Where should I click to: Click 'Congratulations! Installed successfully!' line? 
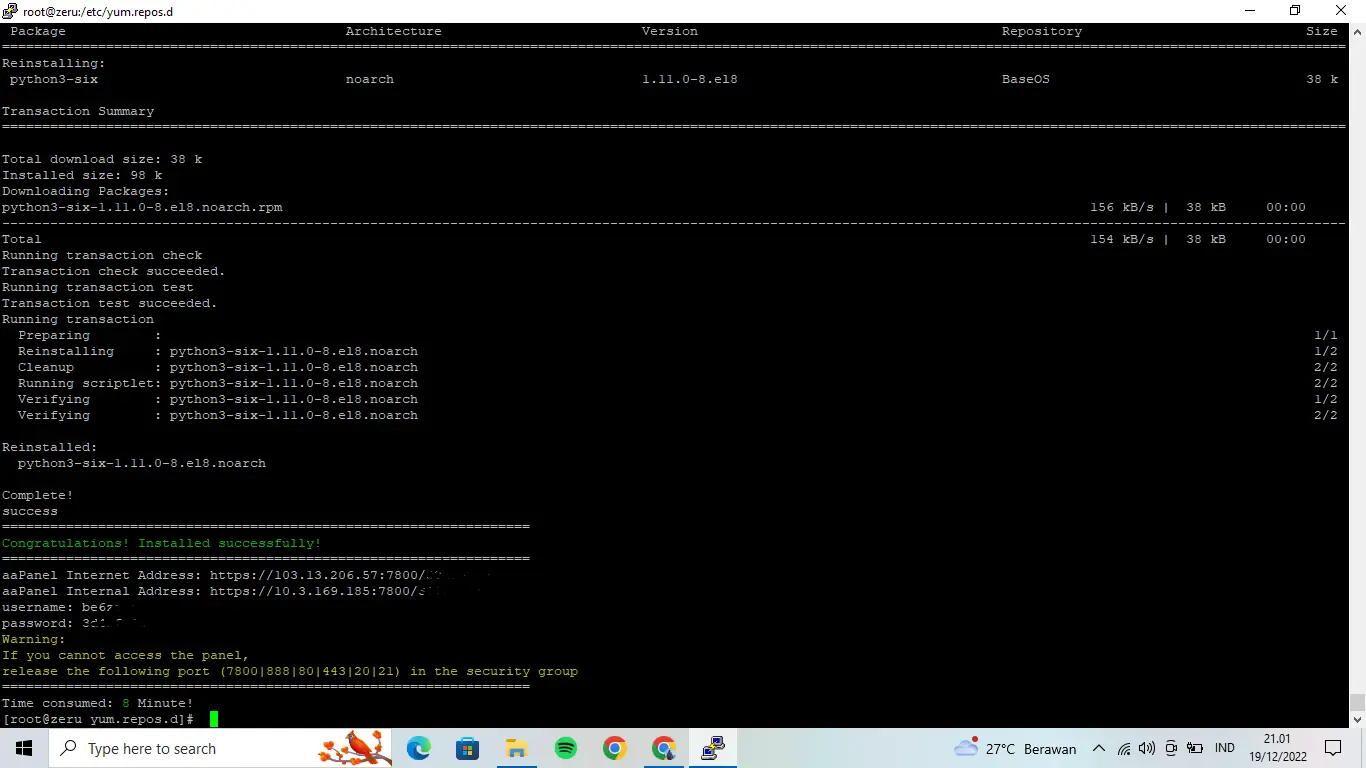(162, 543)
